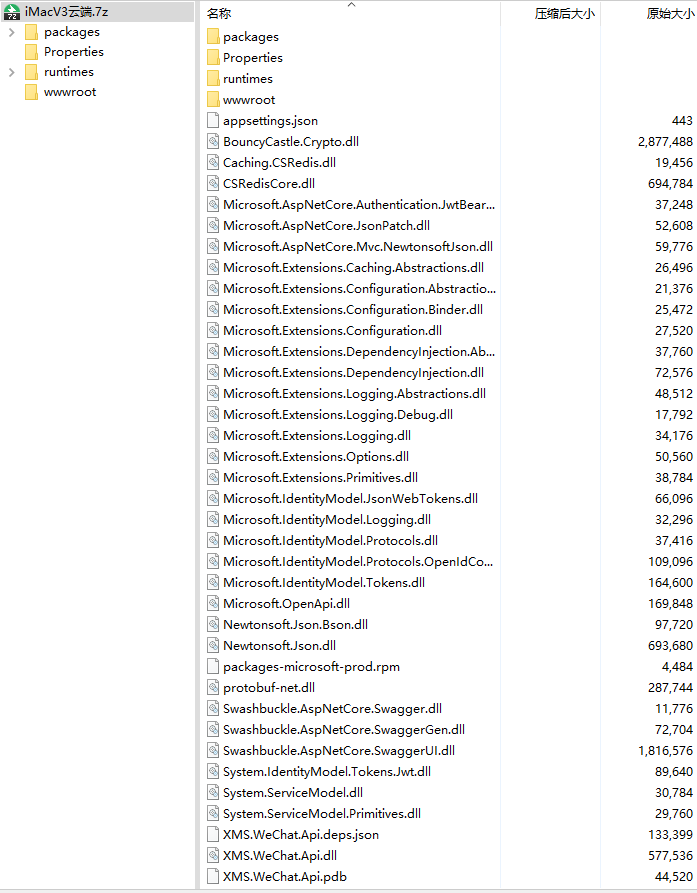Click the 133,399 size value
This screenshot has height=893, width=697.
coord(670,835)
